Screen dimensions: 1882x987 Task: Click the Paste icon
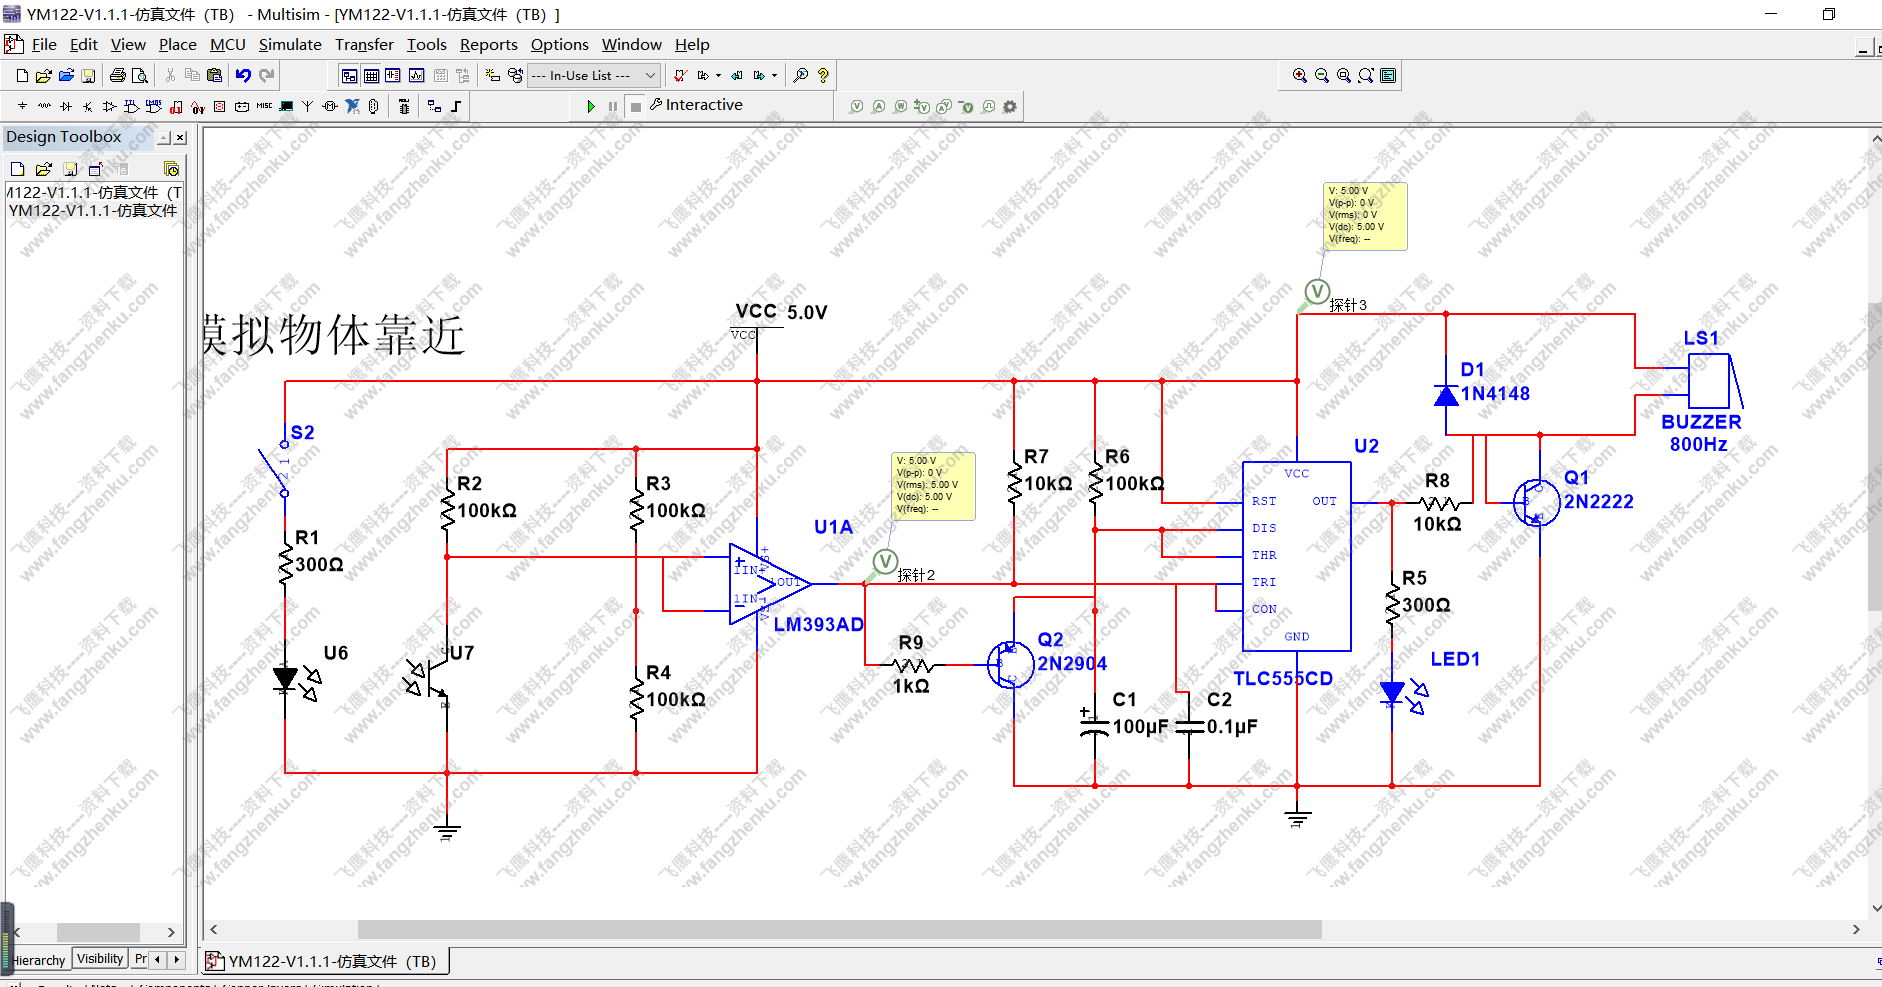tap(214, 76)
